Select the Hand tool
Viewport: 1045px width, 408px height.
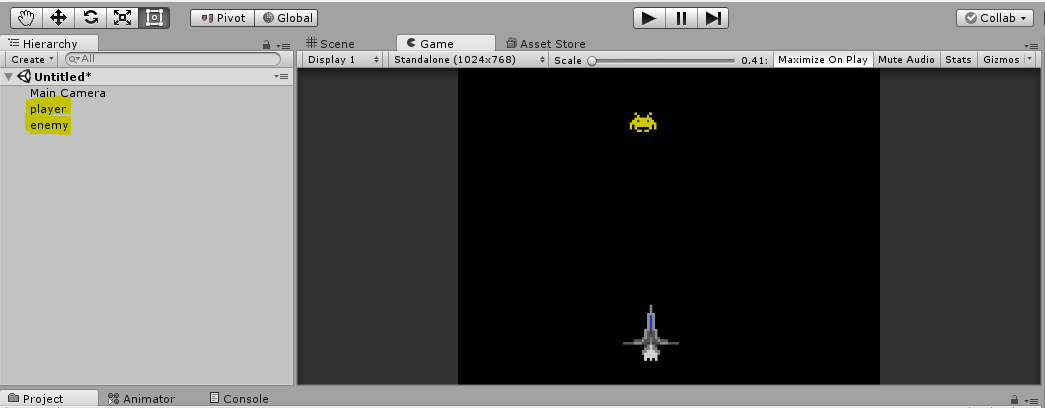click(x=26, y=18)
